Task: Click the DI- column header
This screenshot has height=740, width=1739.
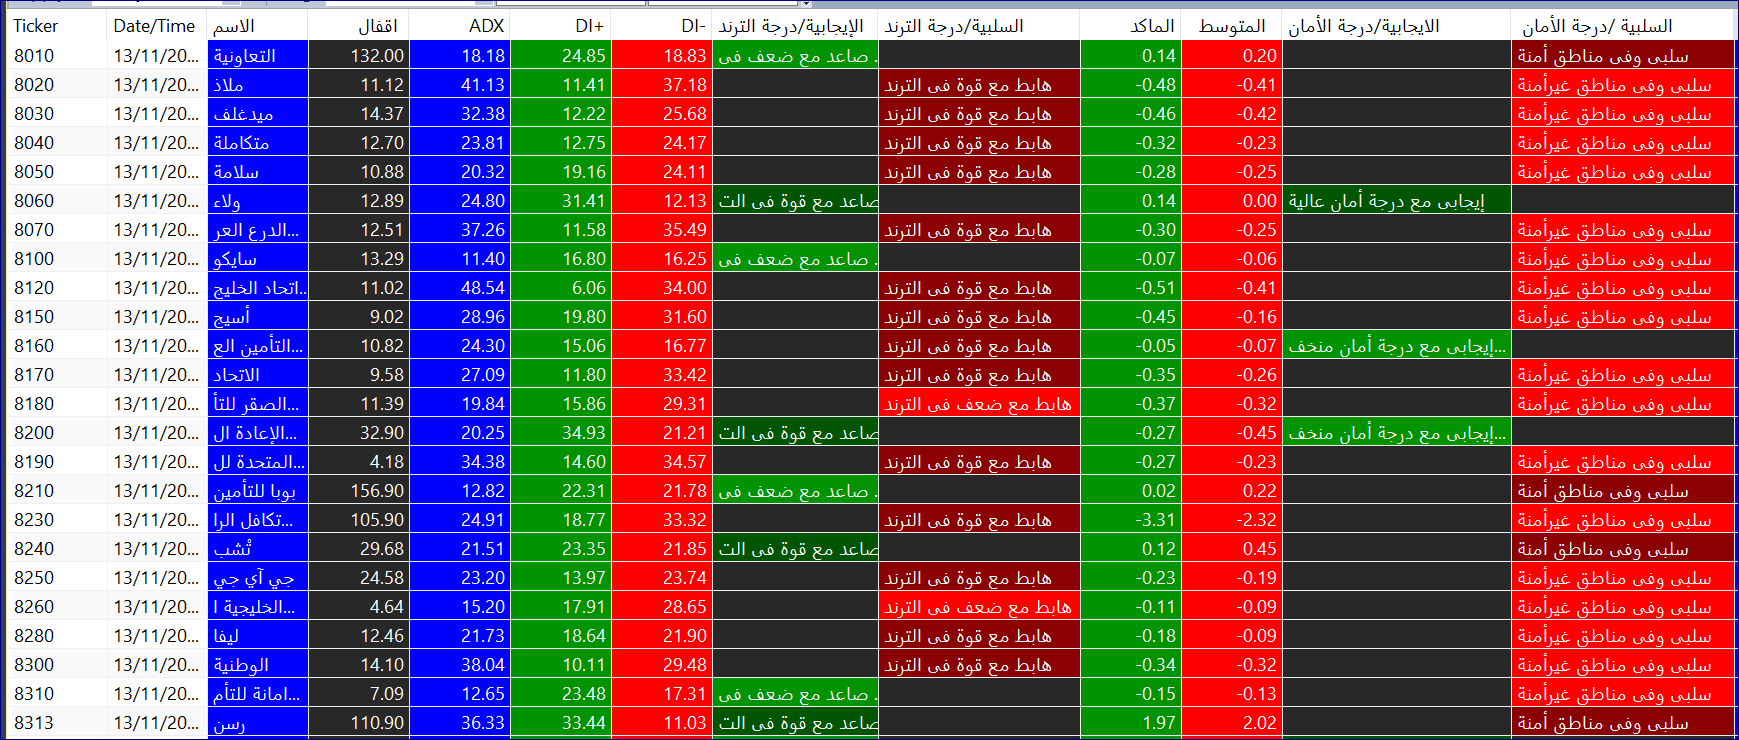Action: point(688,26)
